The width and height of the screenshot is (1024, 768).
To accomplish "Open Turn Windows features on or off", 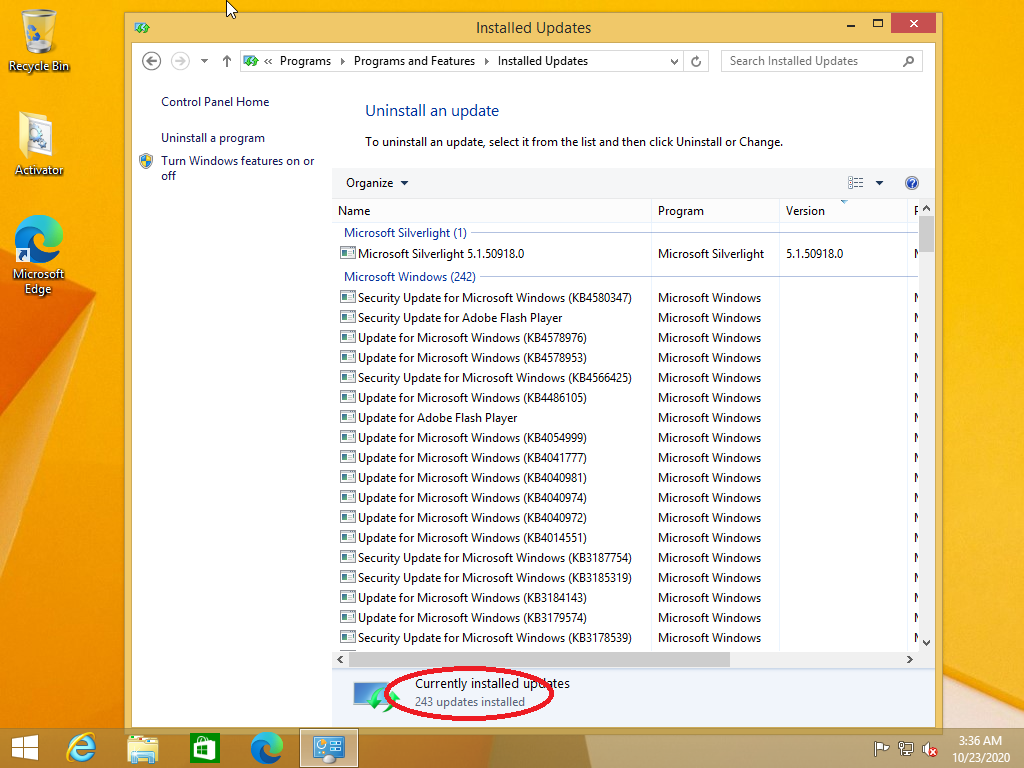I will [238, 168].
